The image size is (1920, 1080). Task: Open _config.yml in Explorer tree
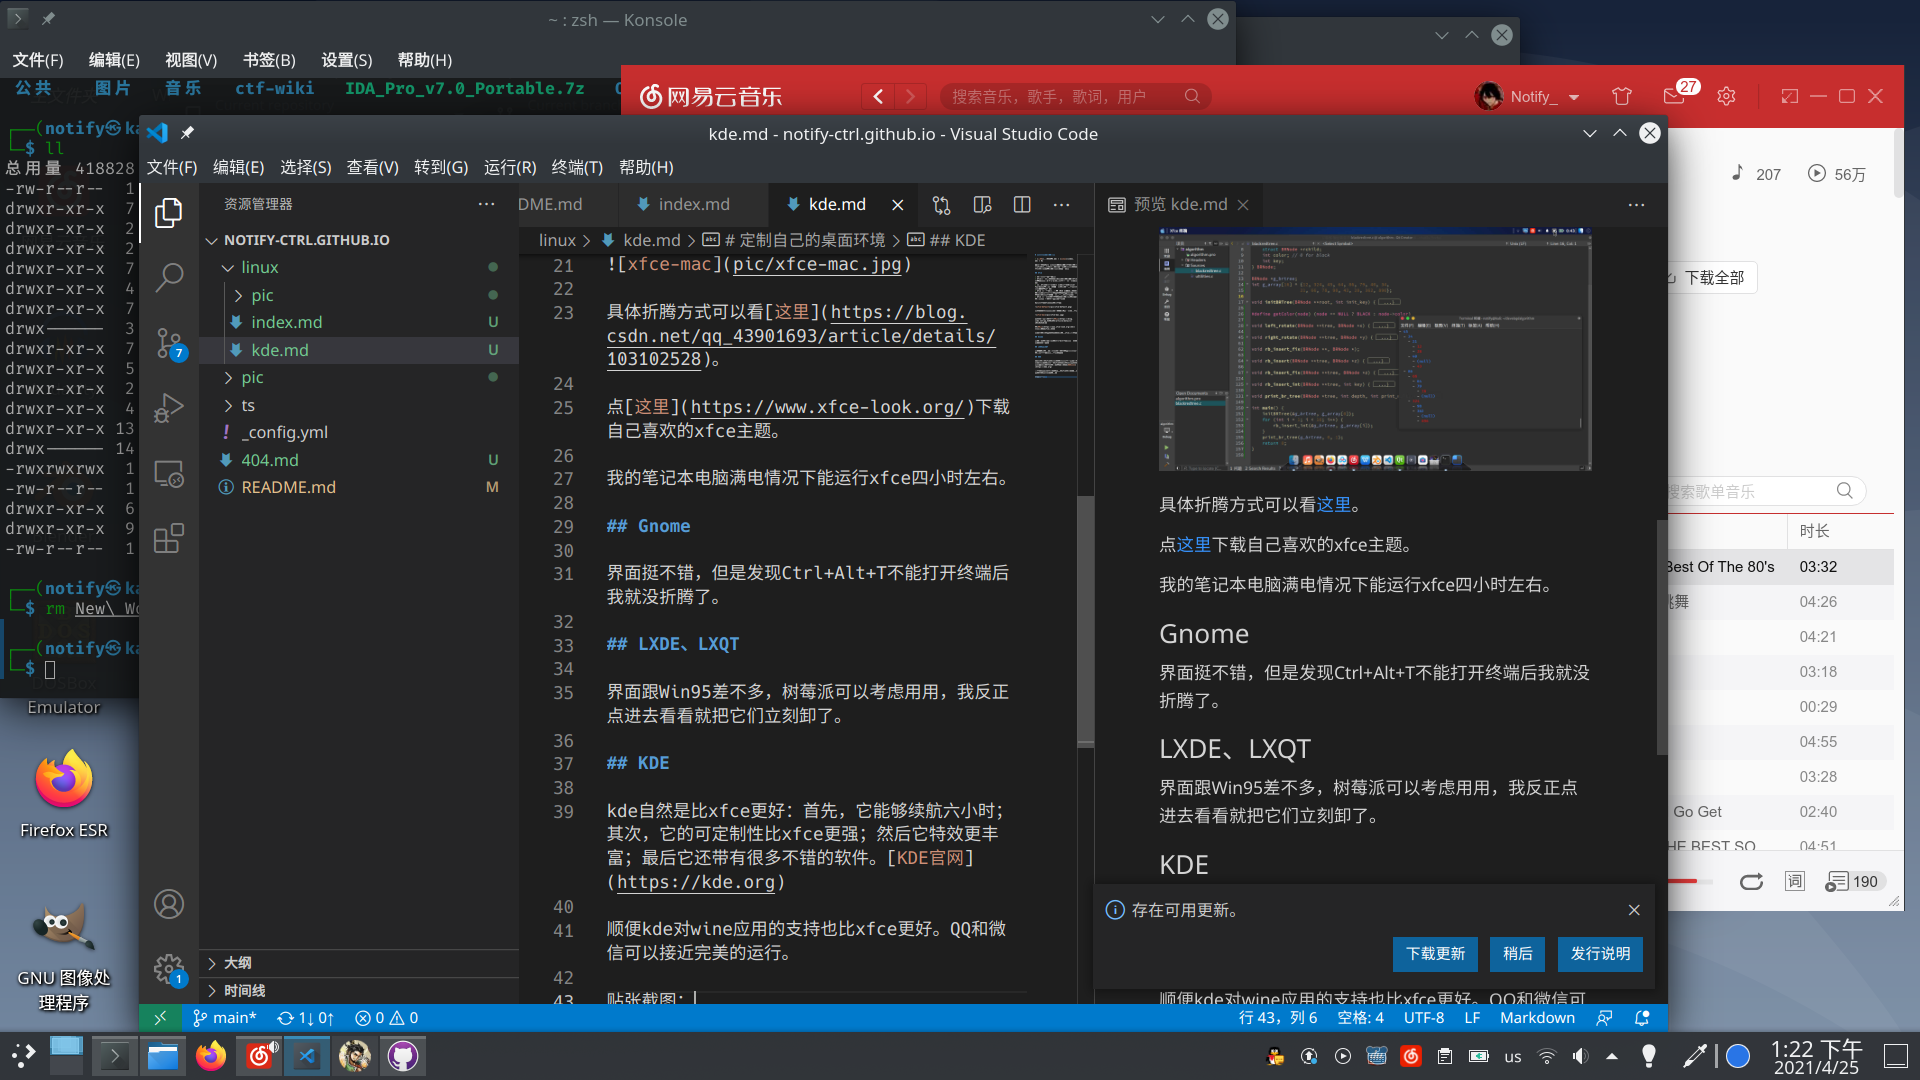click(359, 432)
